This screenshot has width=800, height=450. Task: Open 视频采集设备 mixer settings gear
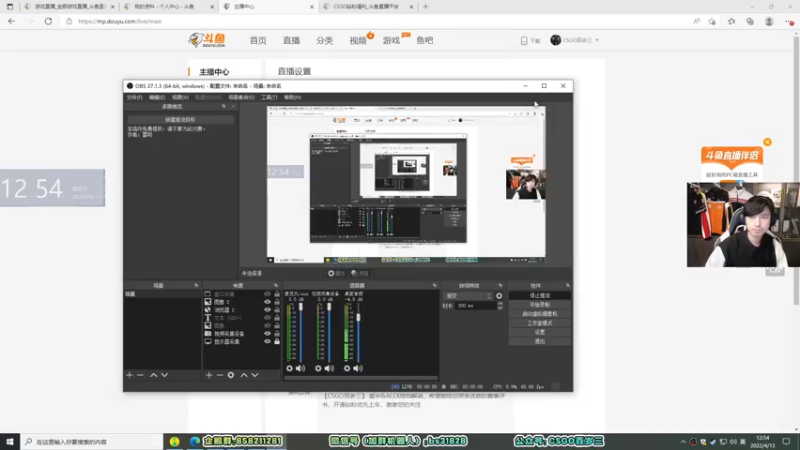point(318,368)
